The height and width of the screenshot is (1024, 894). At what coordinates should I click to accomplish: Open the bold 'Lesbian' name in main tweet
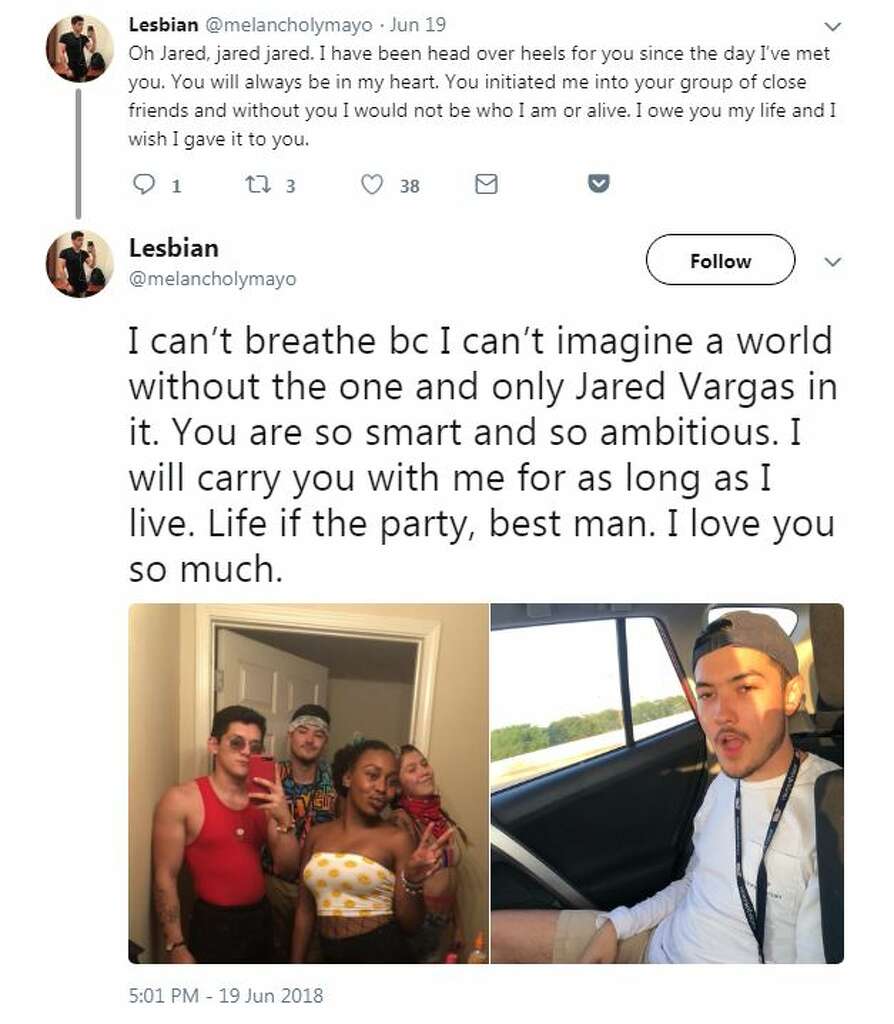[x=174, y=248]
